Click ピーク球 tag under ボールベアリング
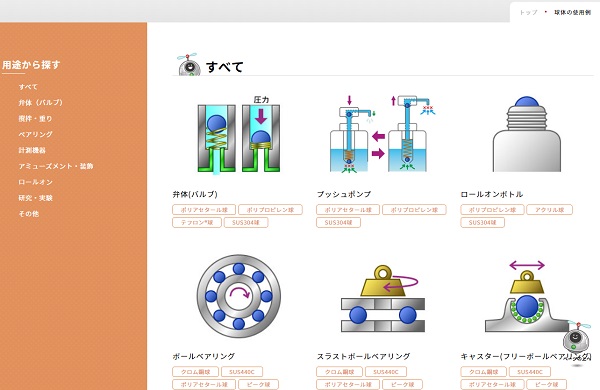 coord(258,384)
